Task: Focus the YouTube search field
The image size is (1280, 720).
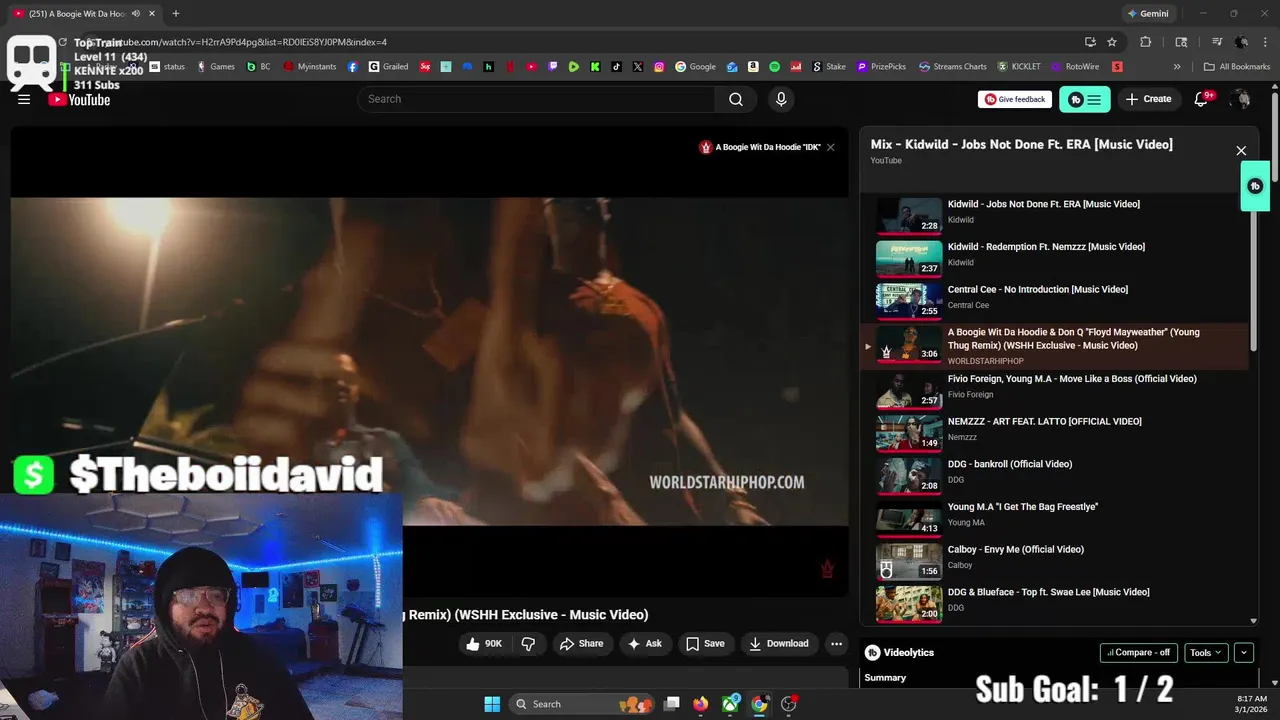Action: pos(537,99)
